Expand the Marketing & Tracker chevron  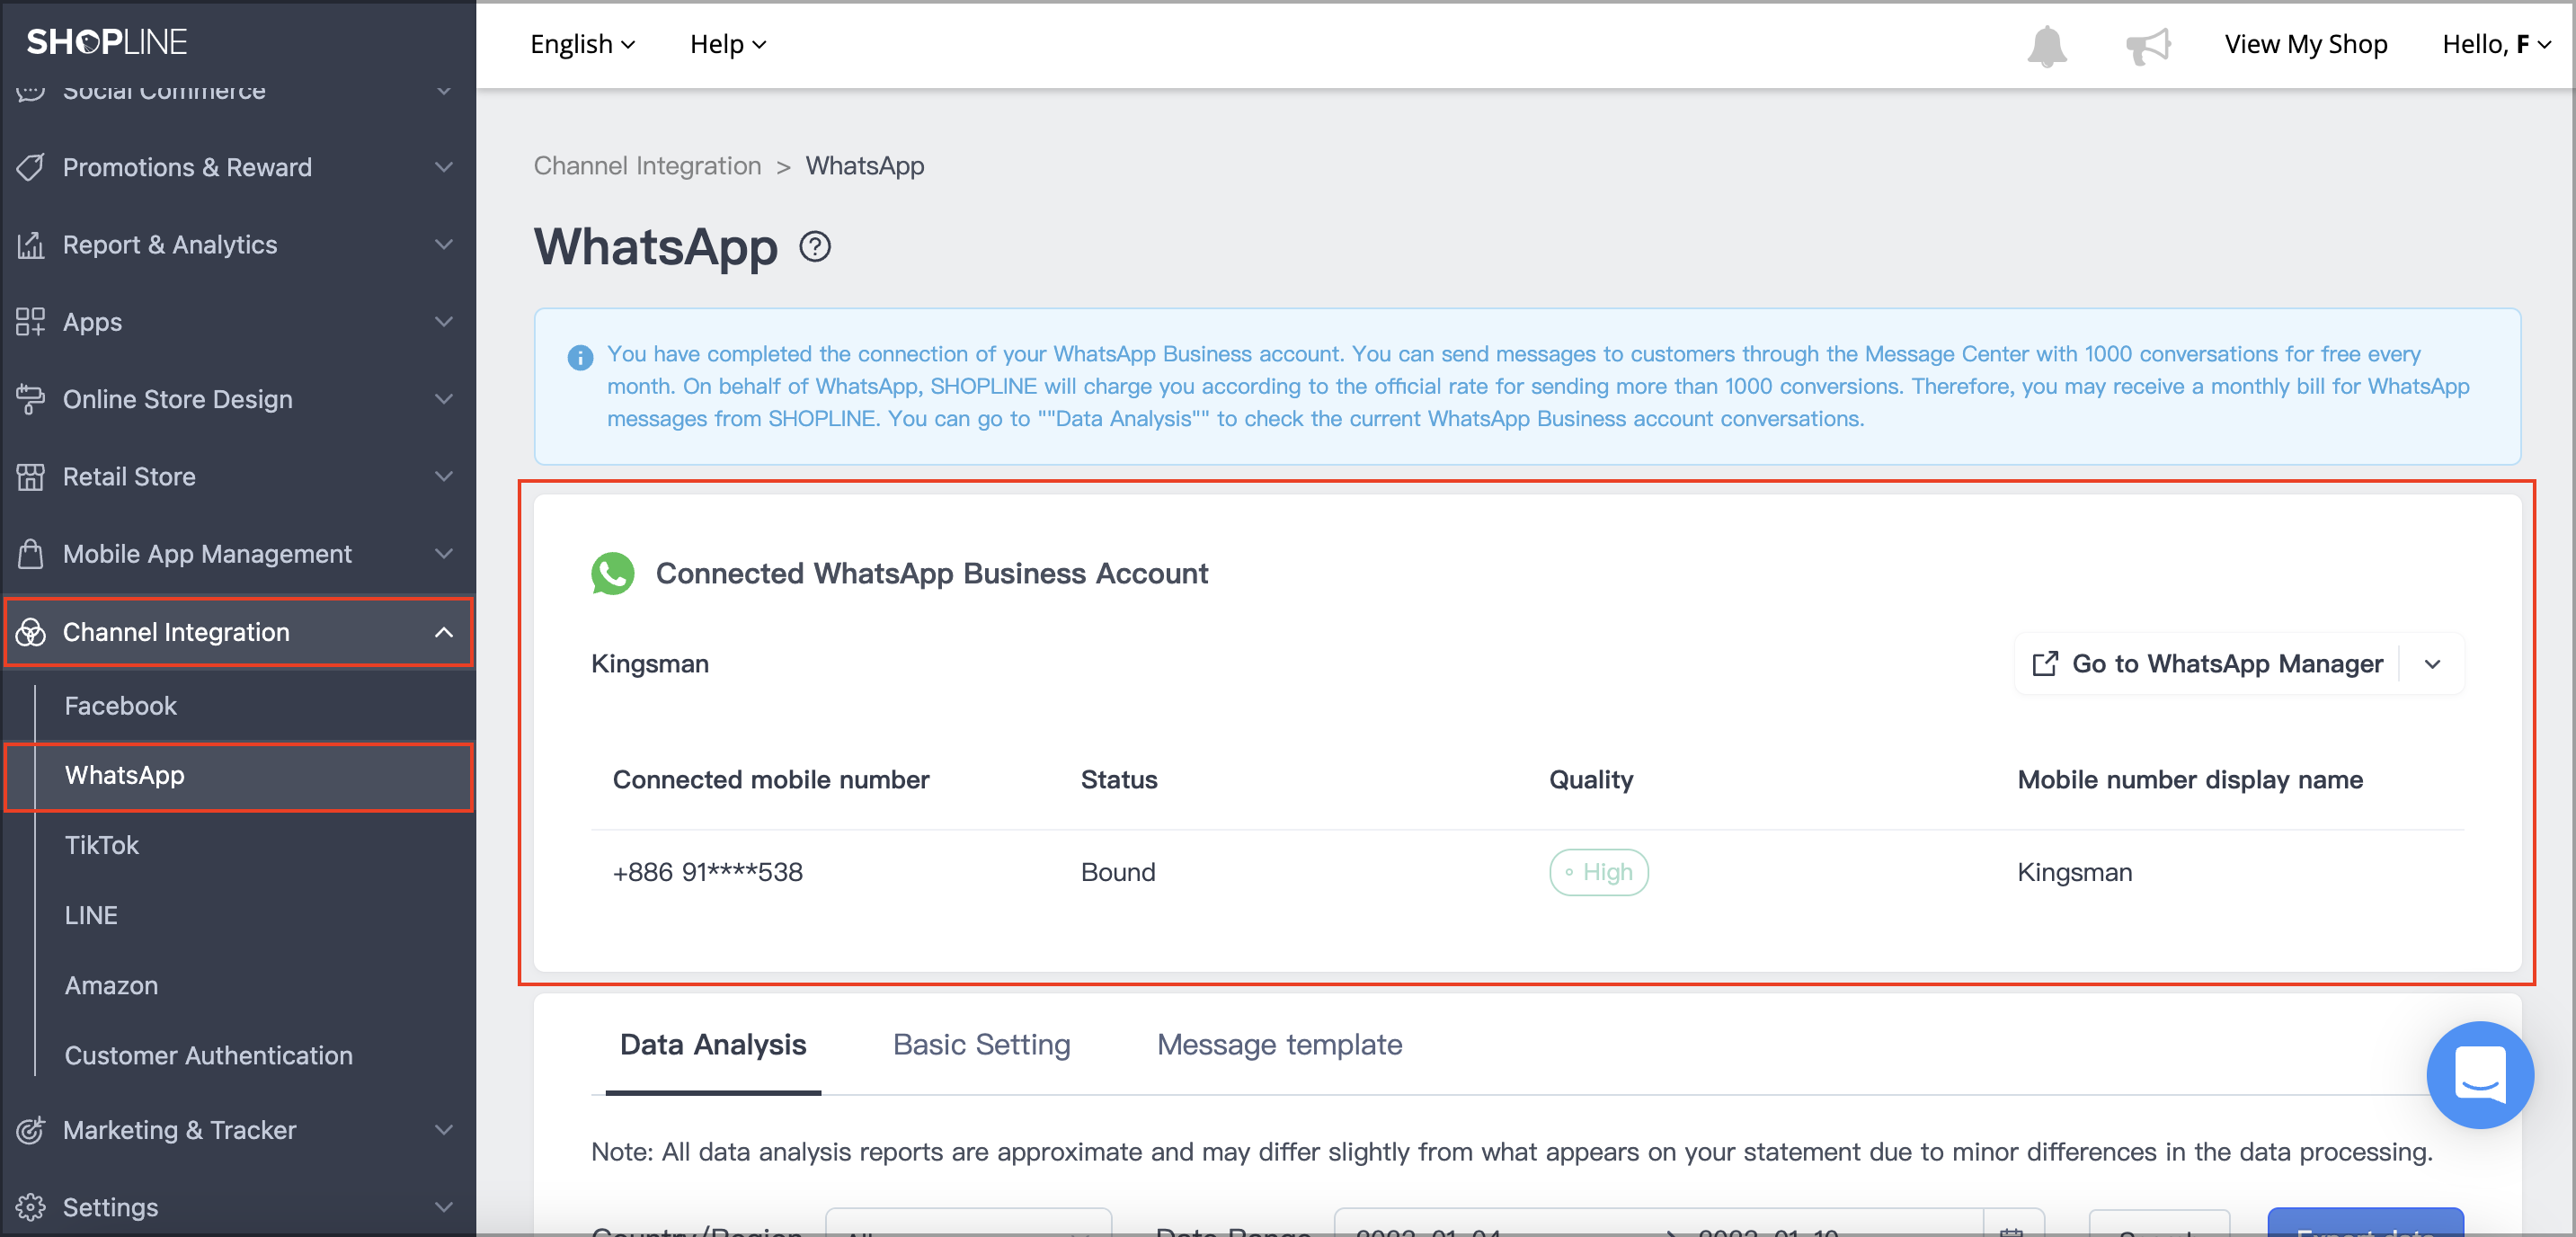[444, 1130]
